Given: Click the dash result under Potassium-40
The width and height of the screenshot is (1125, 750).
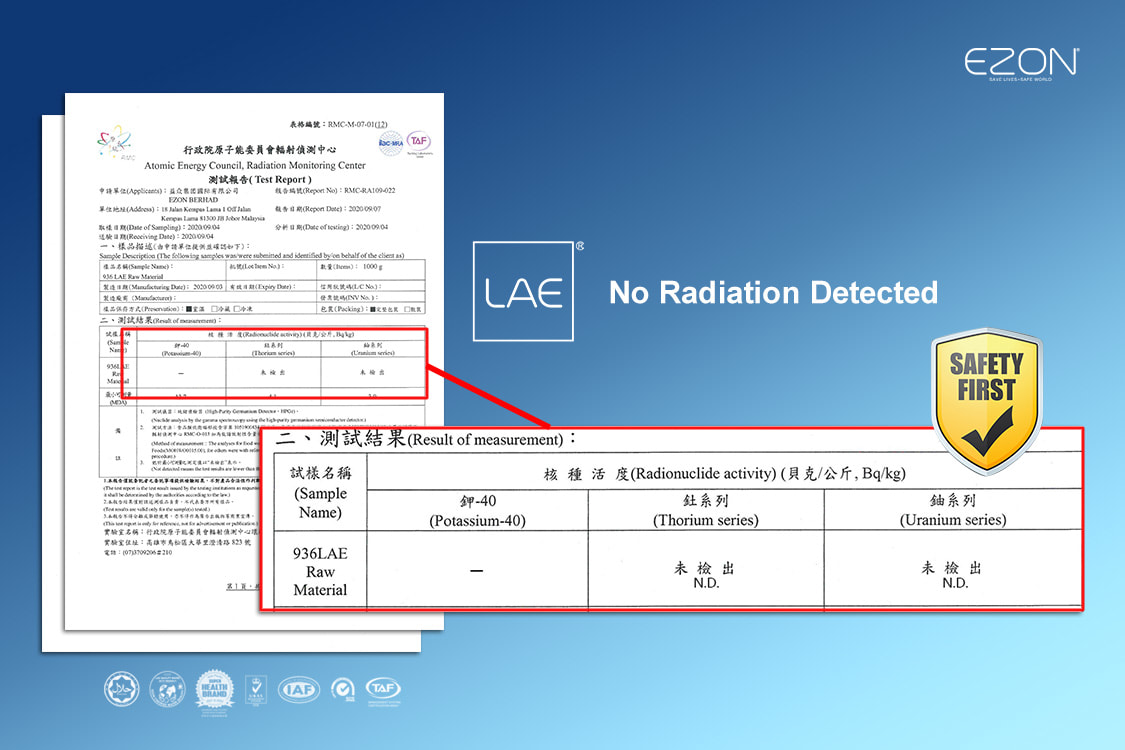Looking at the screenshot, I should click(476, 571).
